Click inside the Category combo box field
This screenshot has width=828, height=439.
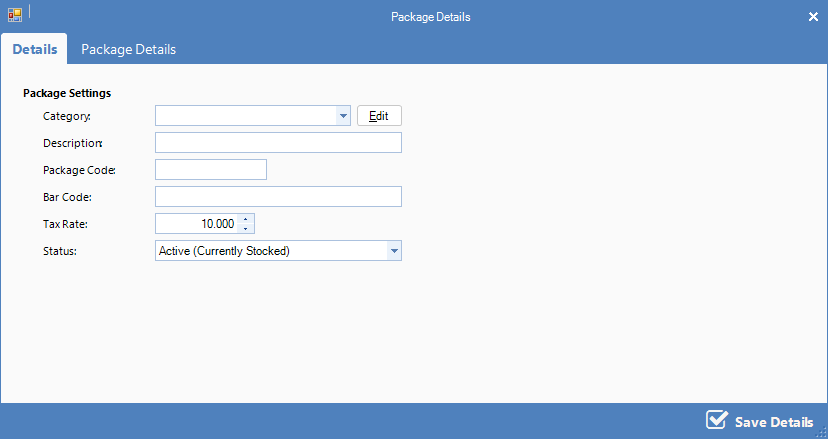coord(246,116)
